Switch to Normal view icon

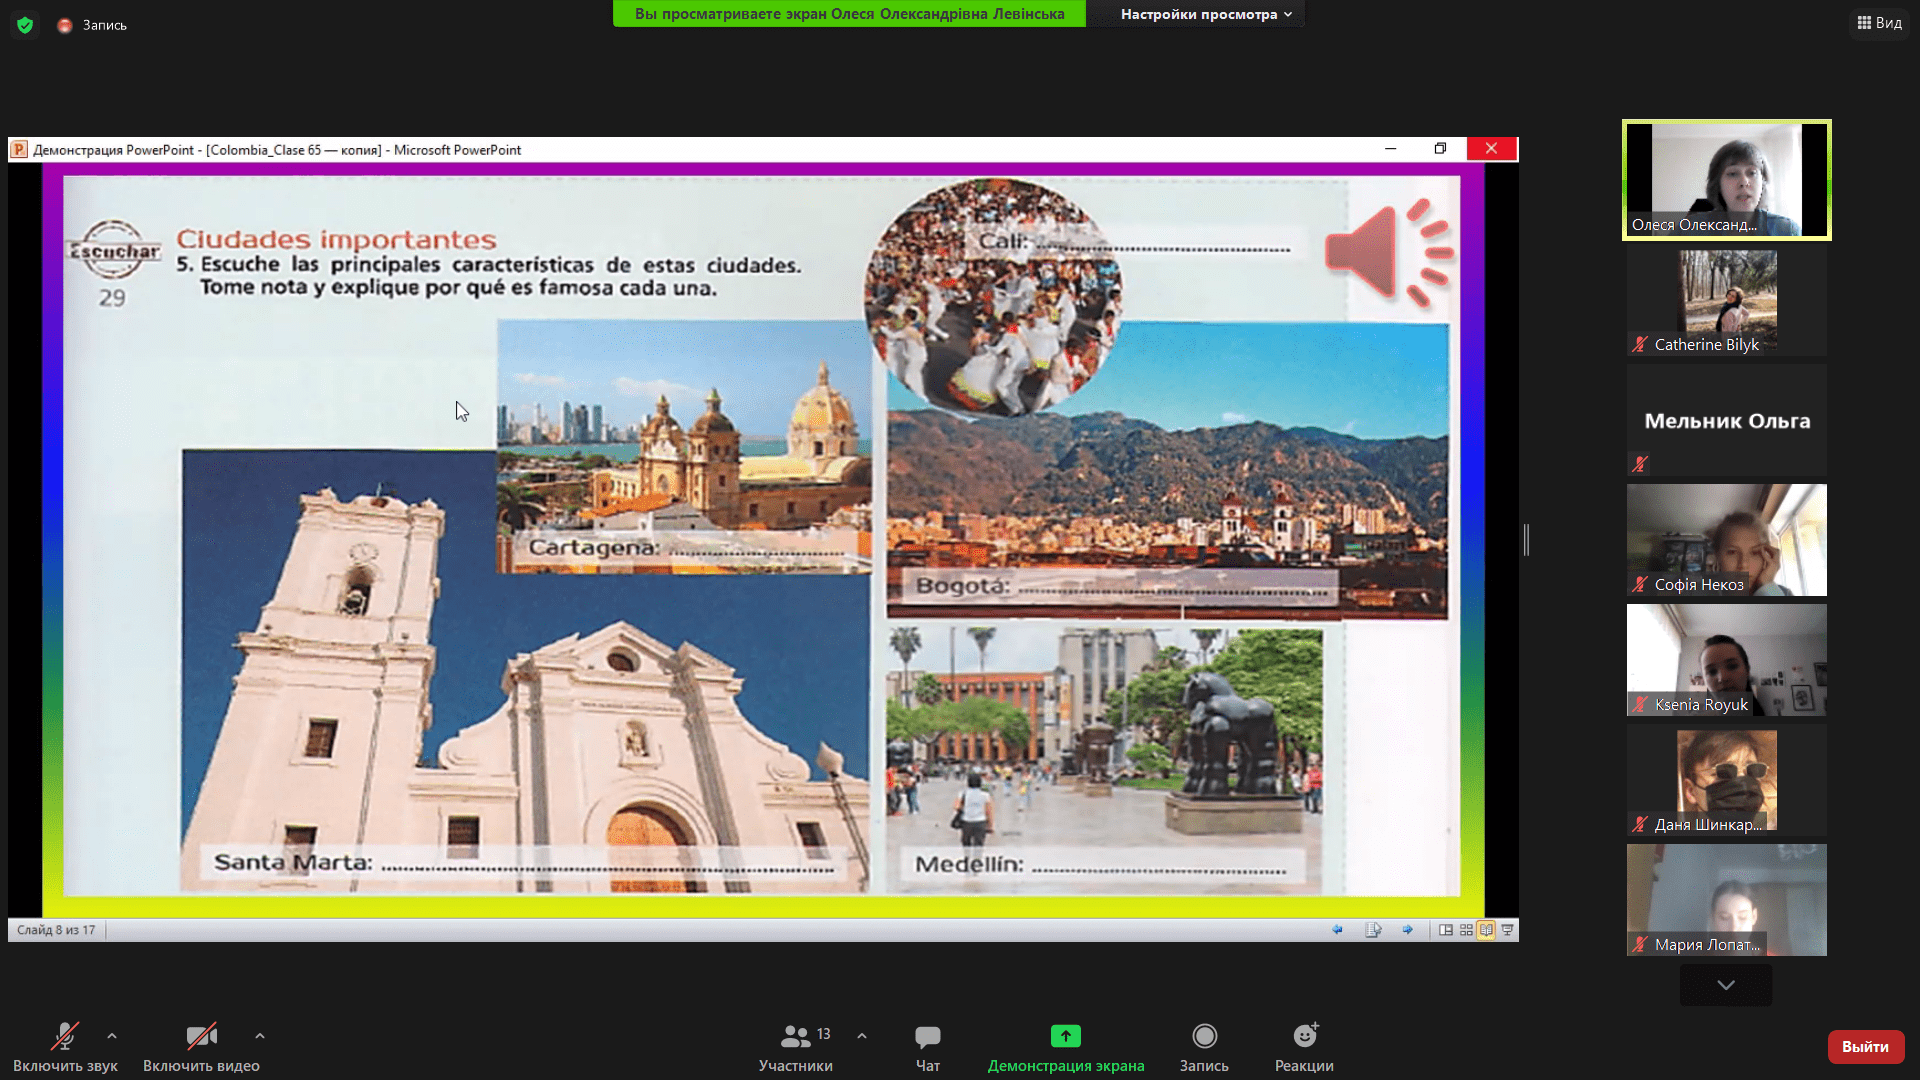[1445, 930]
